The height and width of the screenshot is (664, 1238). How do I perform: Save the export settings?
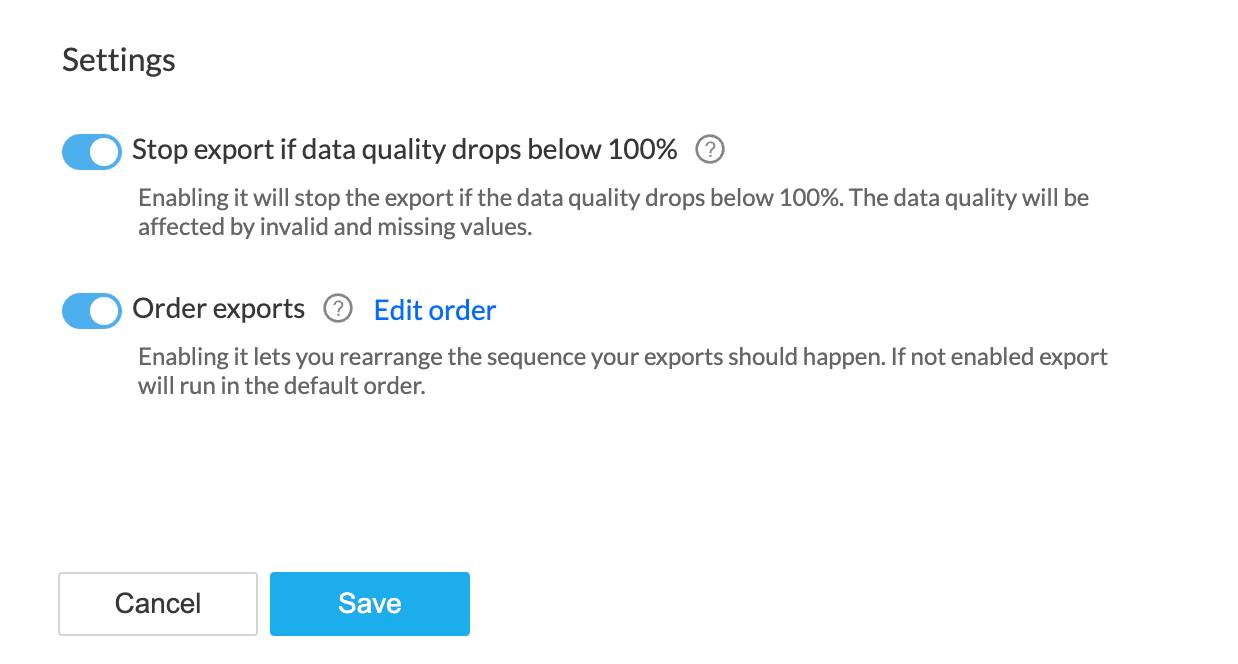(369, 603)
